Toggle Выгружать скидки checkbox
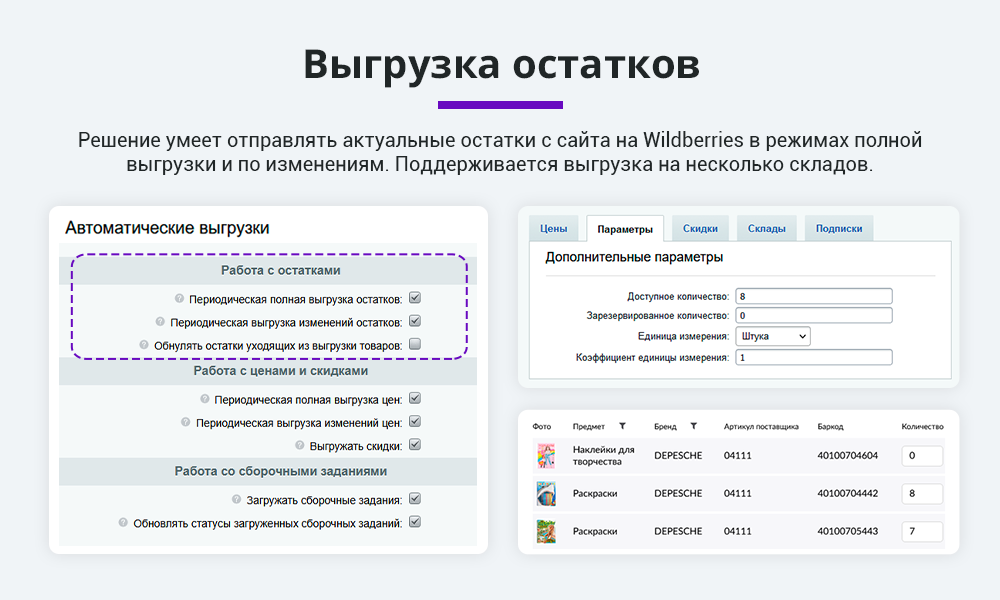The width and height of the screenshot is (1000, 600). pos(415,444)
